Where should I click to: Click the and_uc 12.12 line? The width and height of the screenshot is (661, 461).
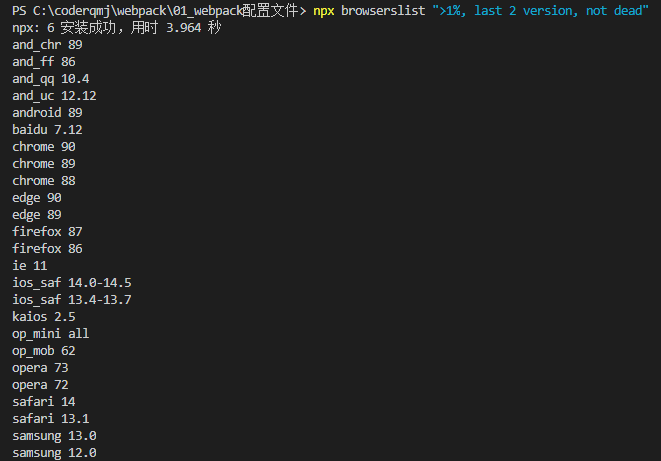click(54, 96)
